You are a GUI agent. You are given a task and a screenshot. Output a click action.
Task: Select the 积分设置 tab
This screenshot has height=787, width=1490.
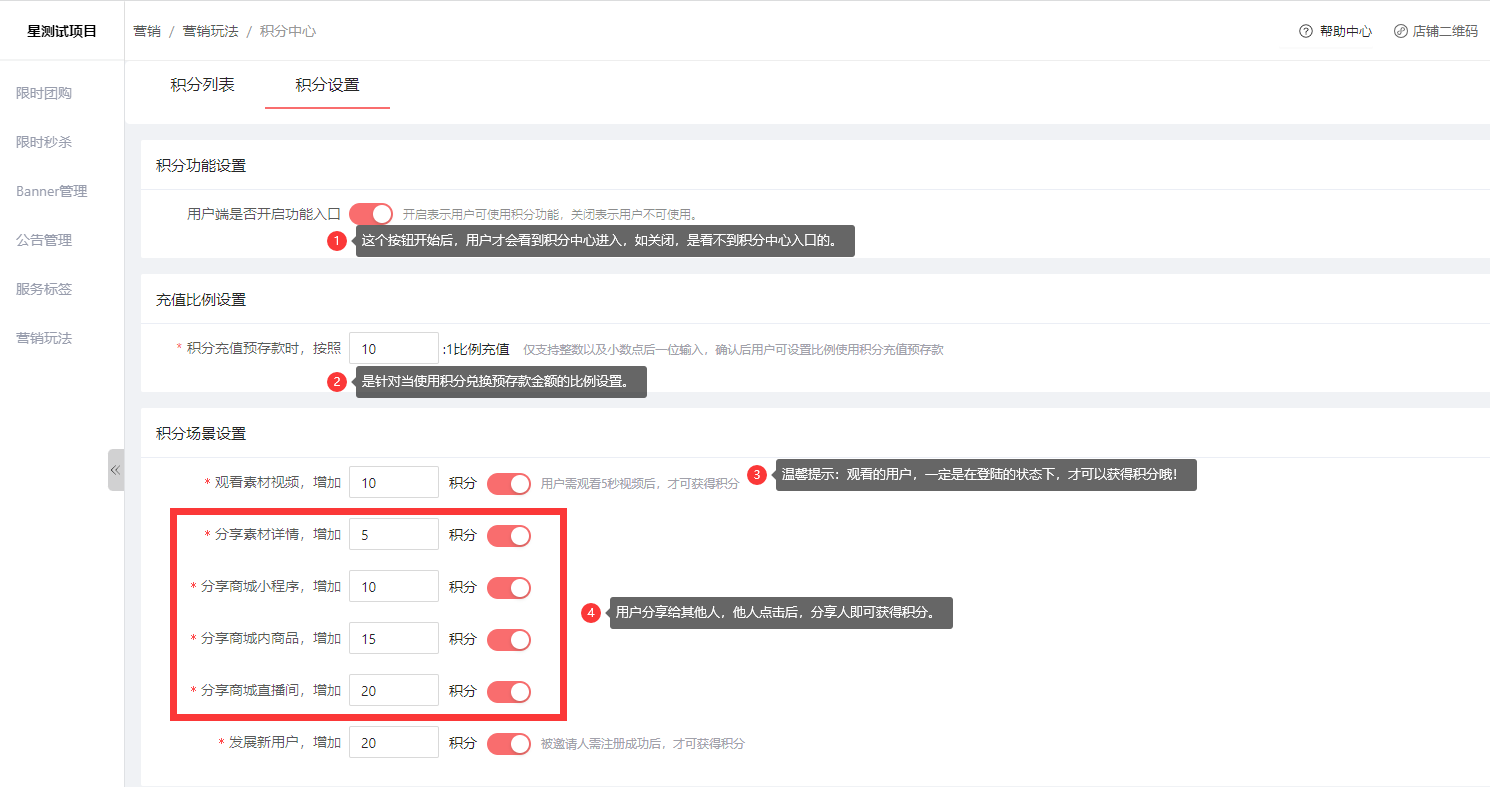click(x=327, y=85)
